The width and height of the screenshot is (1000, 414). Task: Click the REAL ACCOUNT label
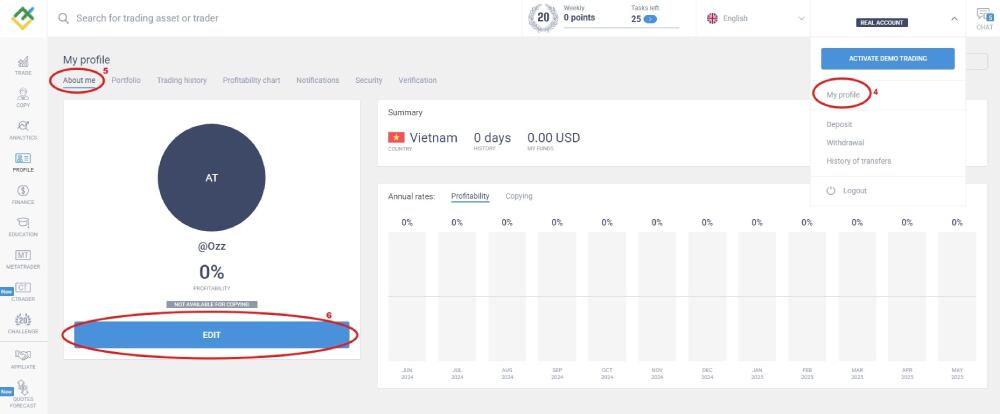coord(881,22)
